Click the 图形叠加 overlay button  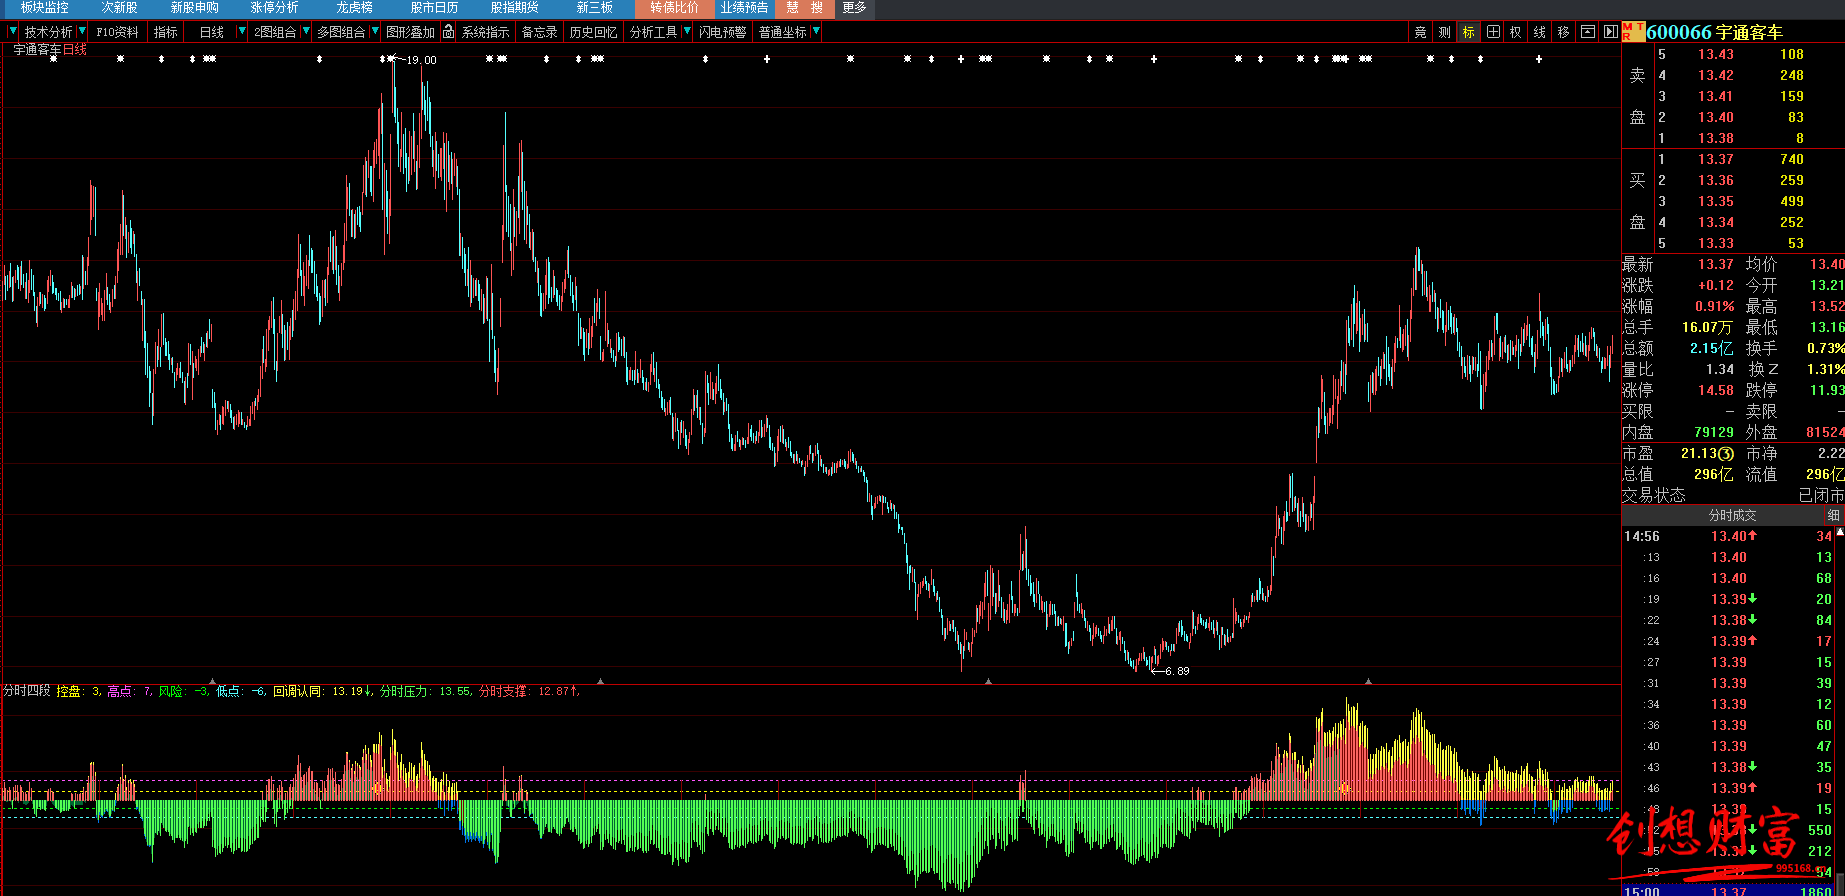coord(410,32)
